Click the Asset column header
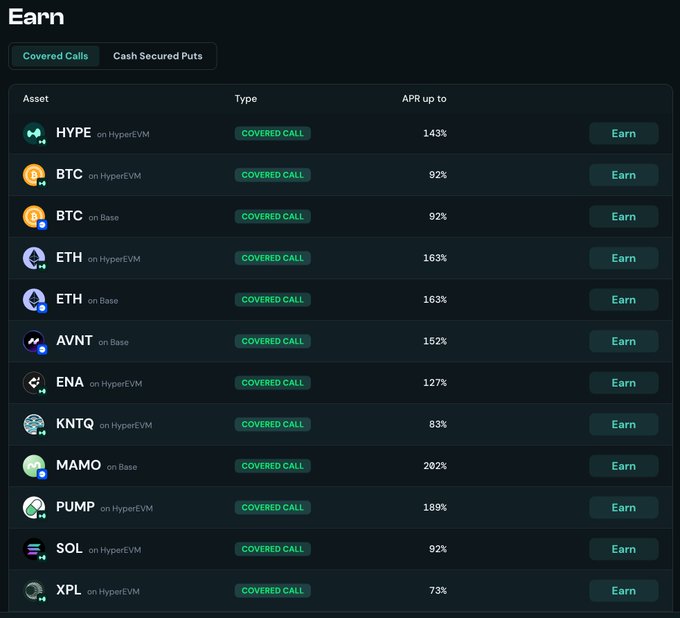680x618 pixels. point(36,99)
